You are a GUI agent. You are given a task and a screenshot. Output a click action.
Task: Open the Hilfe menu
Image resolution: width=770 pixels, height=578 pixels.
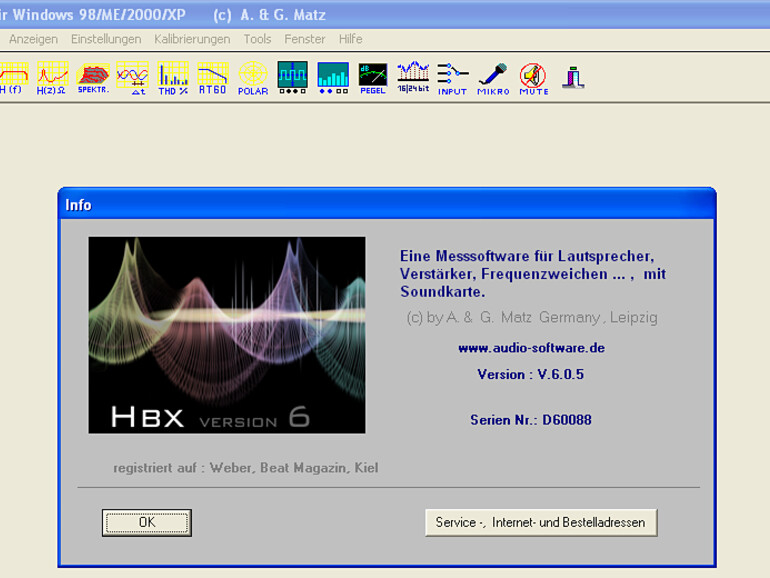click(351, 39)
